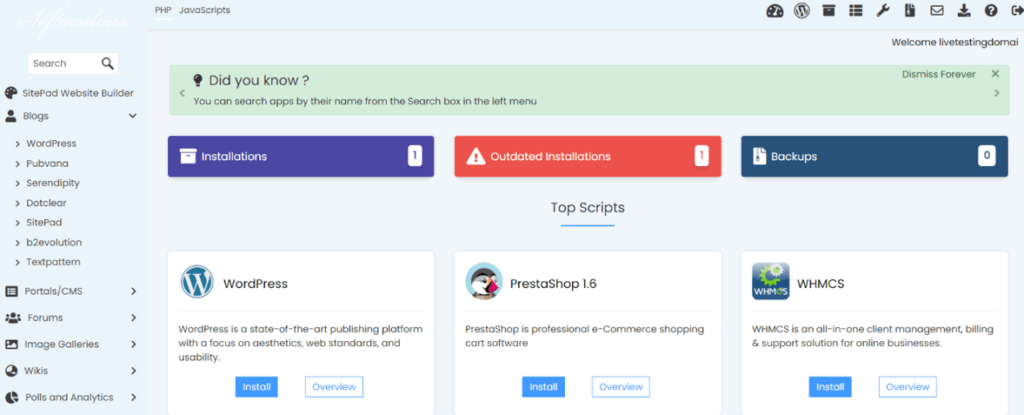This screenshot has height=415, width=1024.
Task: Open backups zip-file icon in top toolbar
Action: [910, 10]
